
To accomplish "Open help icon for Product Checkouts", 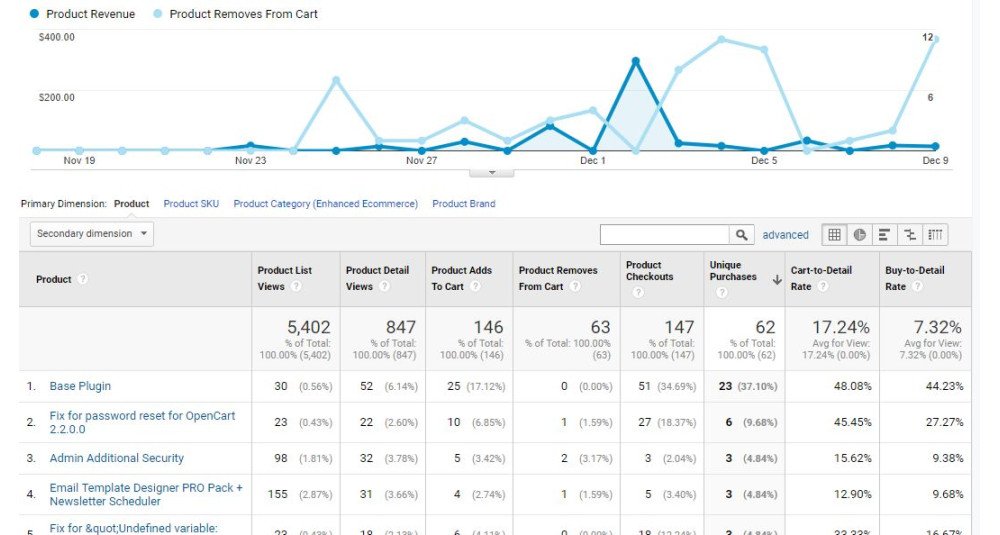I will click(x=638, y=292).
